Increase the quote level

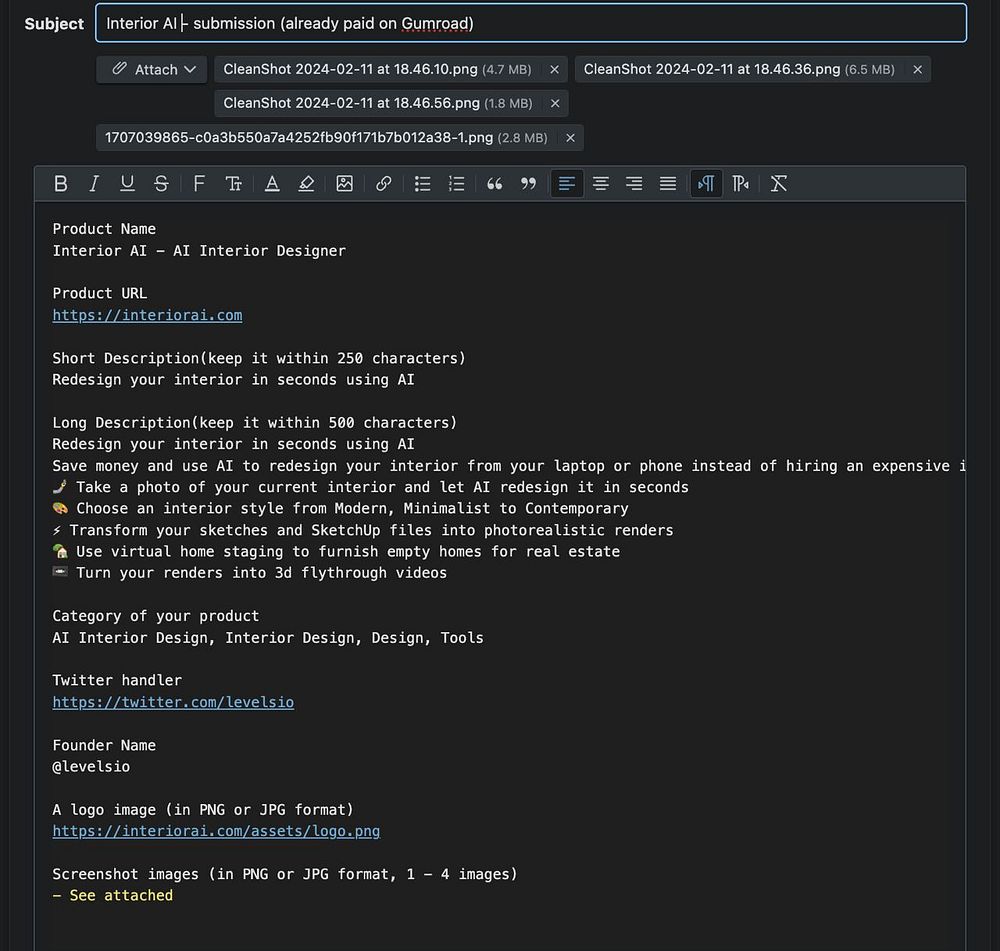point(494,184)
